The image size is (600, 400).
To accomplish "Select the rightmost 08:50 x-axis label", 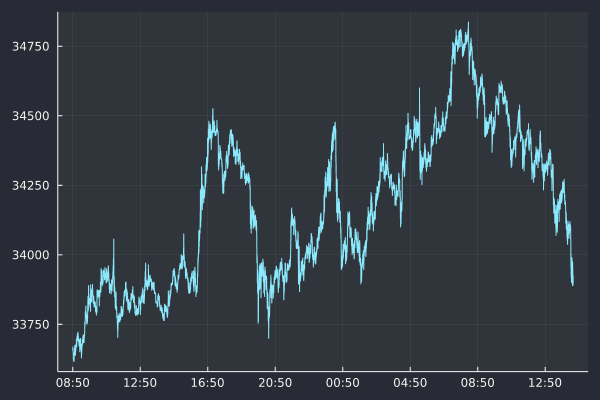I will coord(478,383).
